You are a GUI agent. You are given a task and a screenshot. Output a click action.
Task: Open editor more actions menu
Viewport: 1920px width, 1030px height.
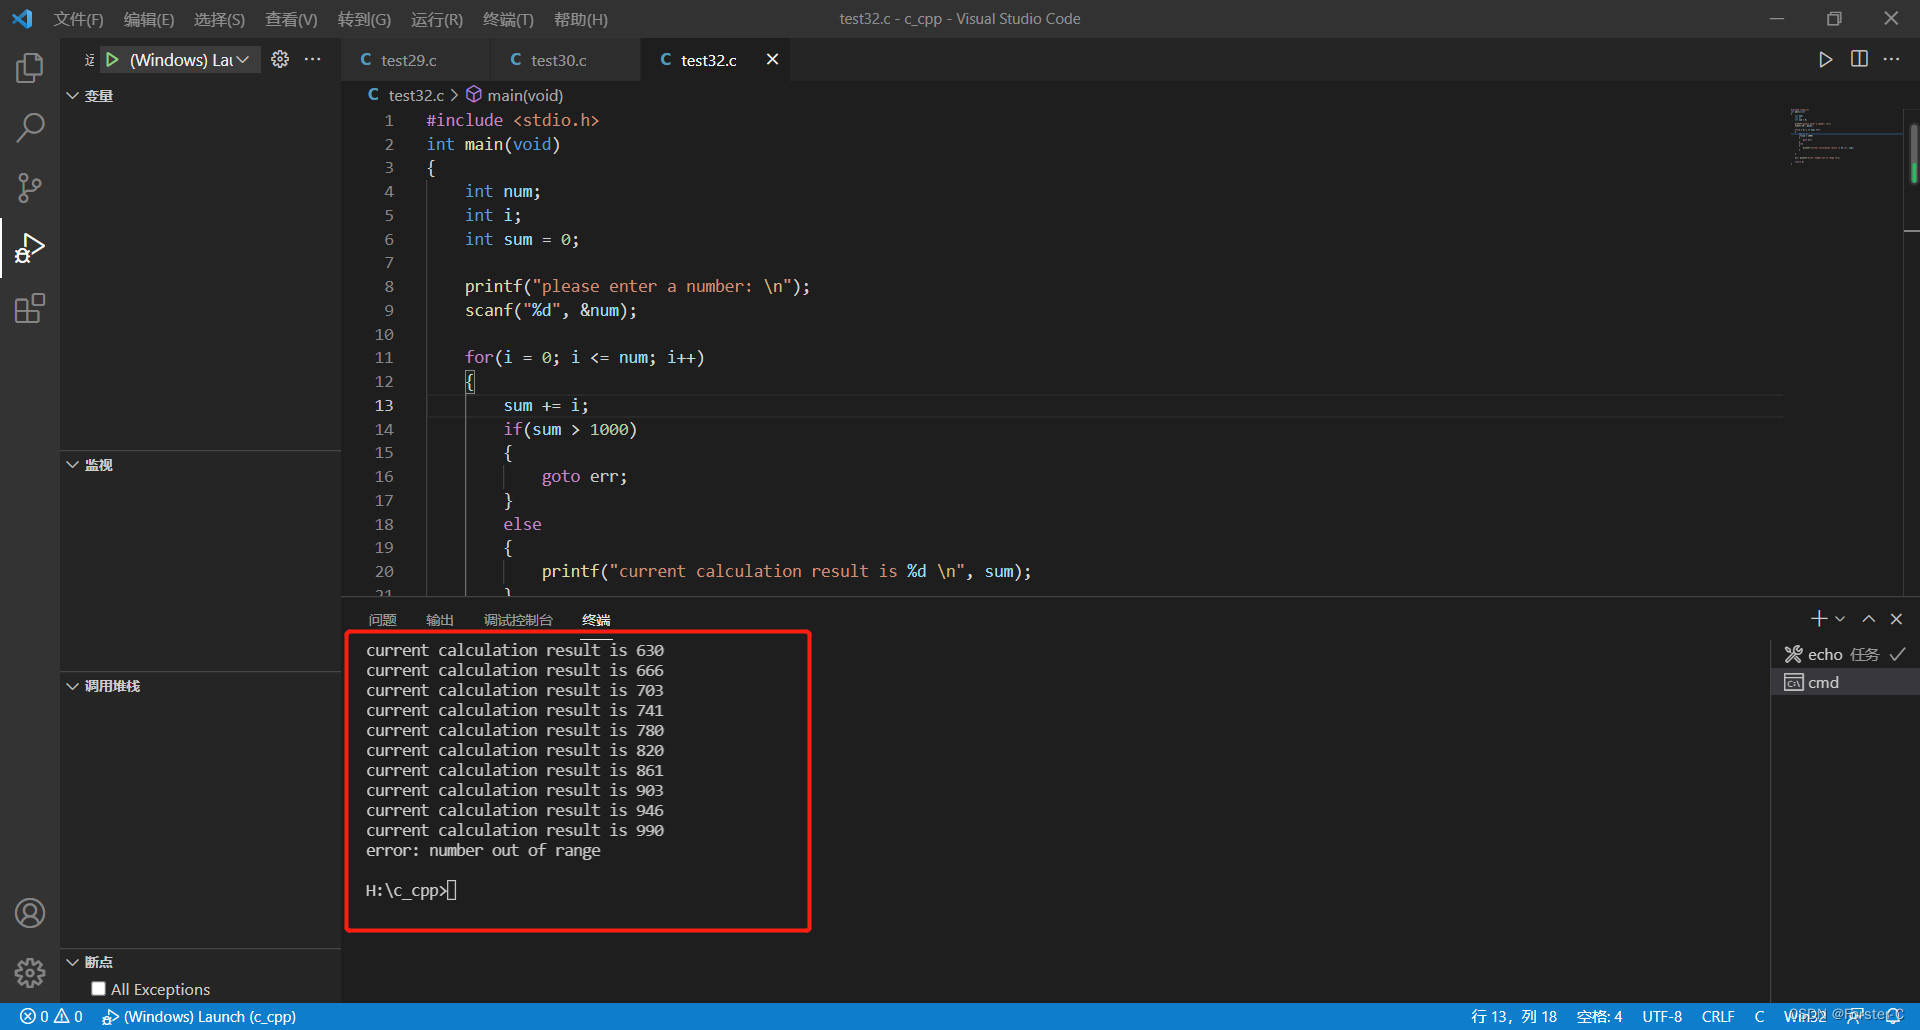(1891, 60)
